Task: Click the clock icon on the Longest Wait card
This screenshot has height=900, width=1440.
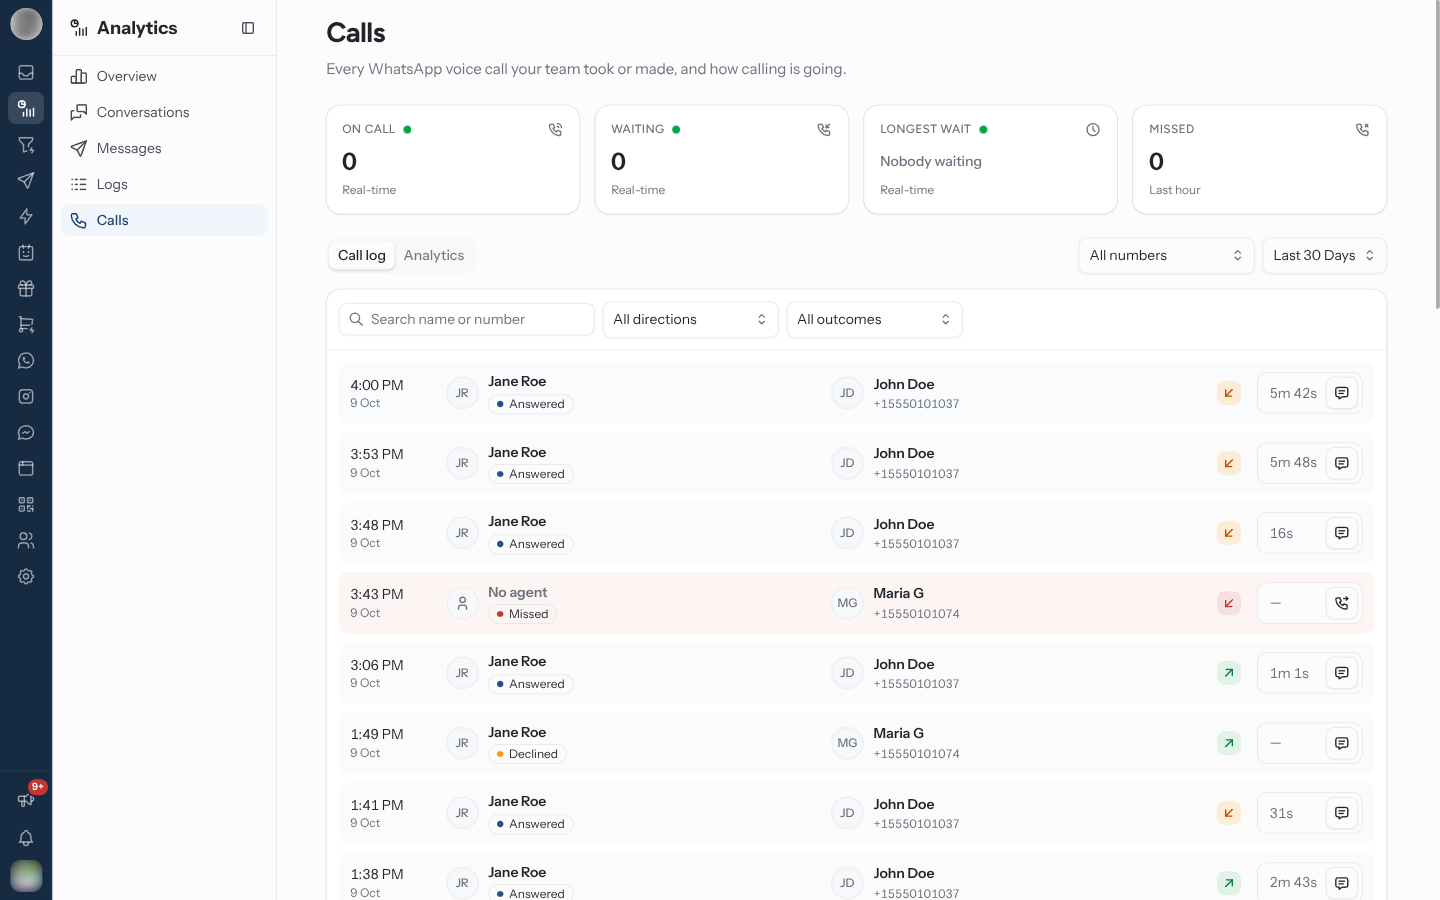Action: click(x=1093, y=129)
